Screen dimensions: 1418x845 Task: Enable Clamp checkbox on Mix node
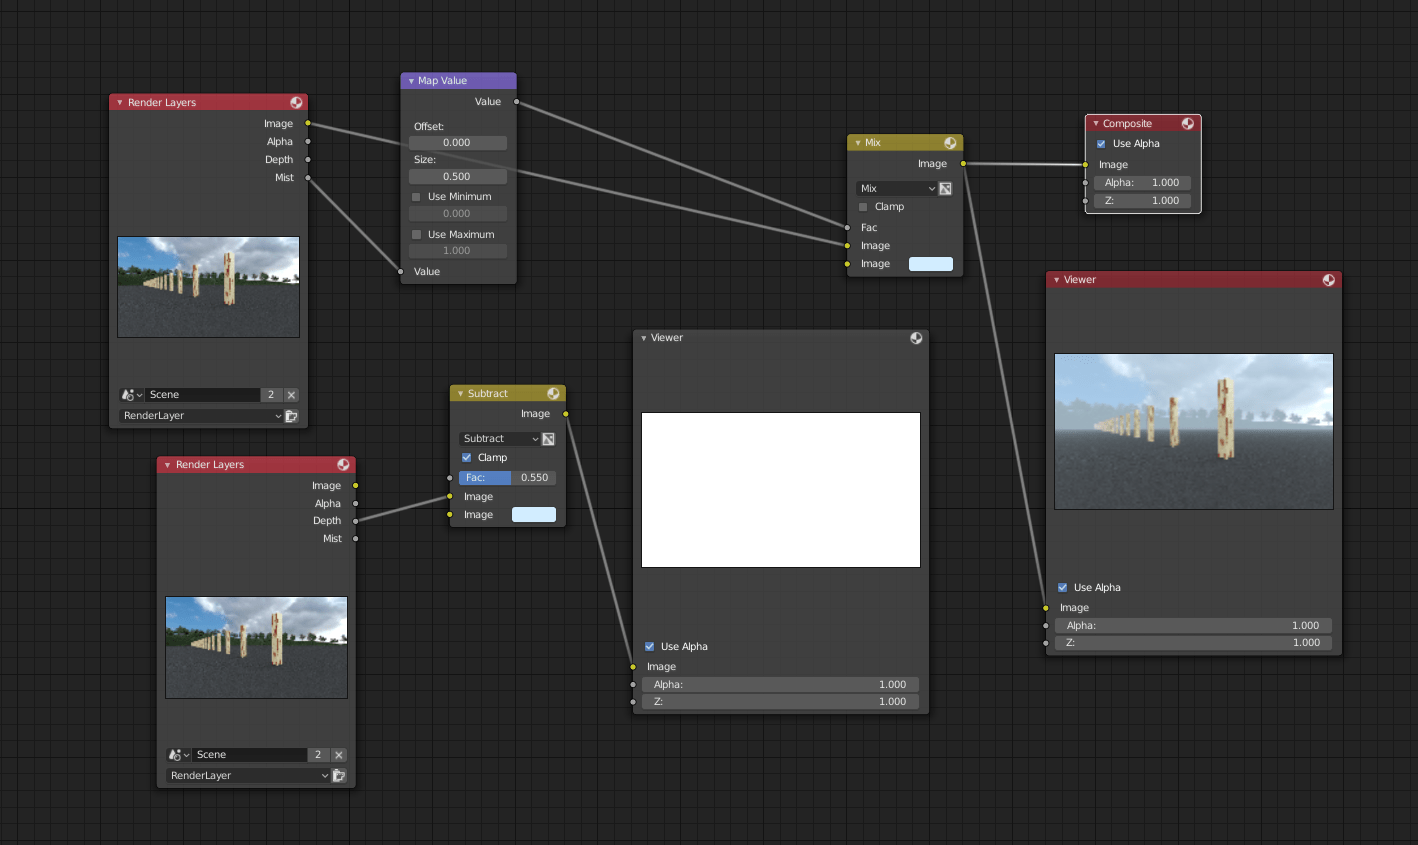point(863,207)
